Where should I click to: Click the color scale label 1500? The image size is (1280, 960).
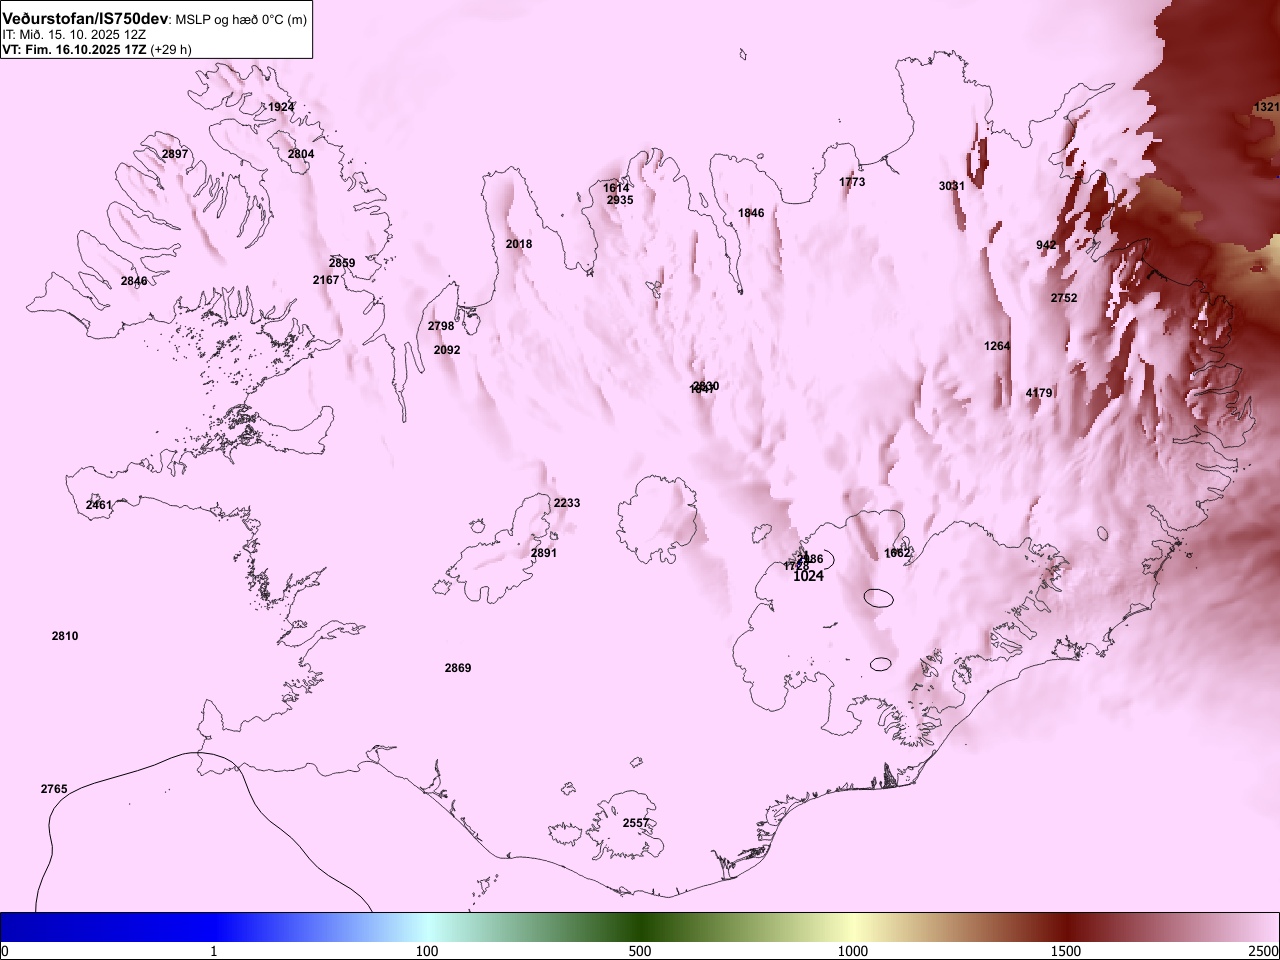1066,951
